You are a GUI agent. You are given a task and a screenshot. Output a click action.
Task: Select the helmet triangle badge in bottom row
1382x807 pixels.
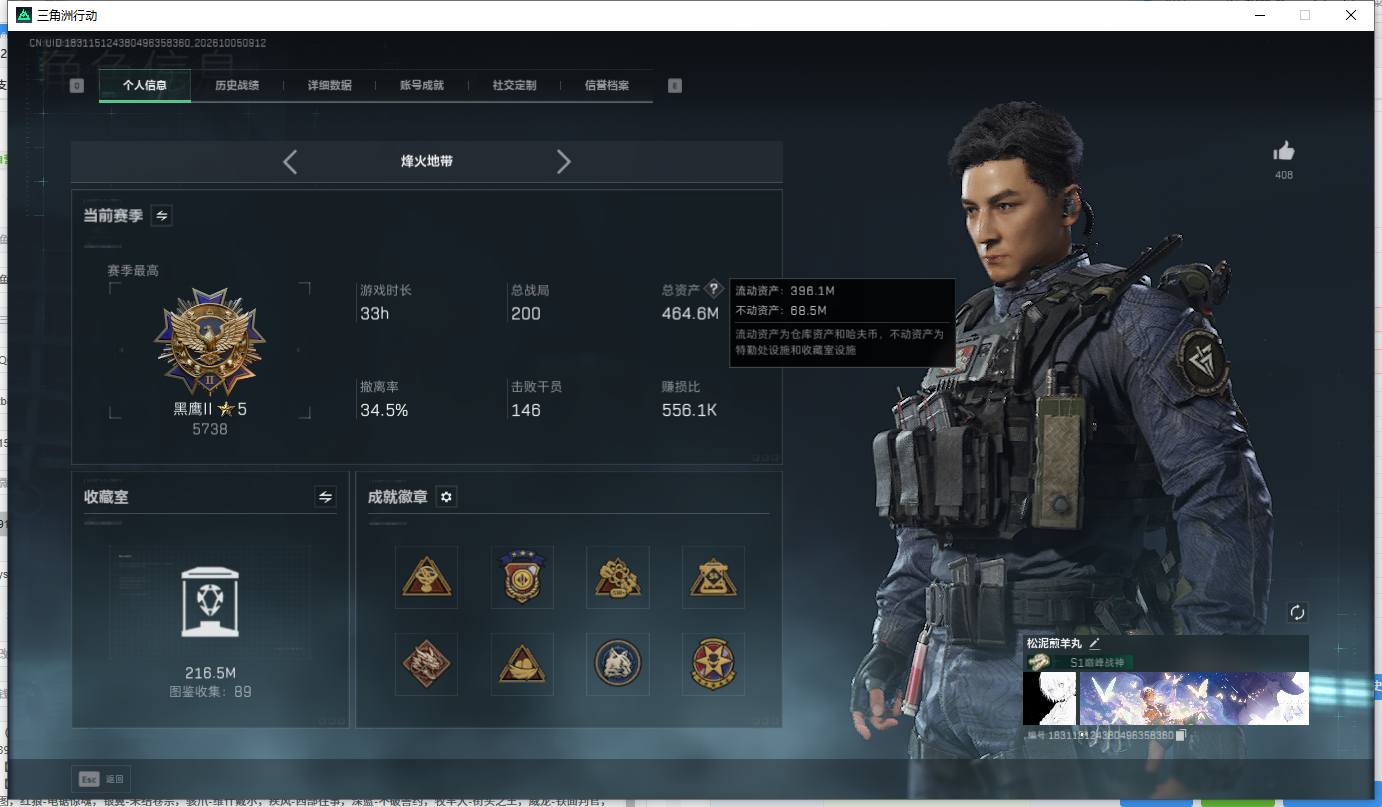click(522, 664)
